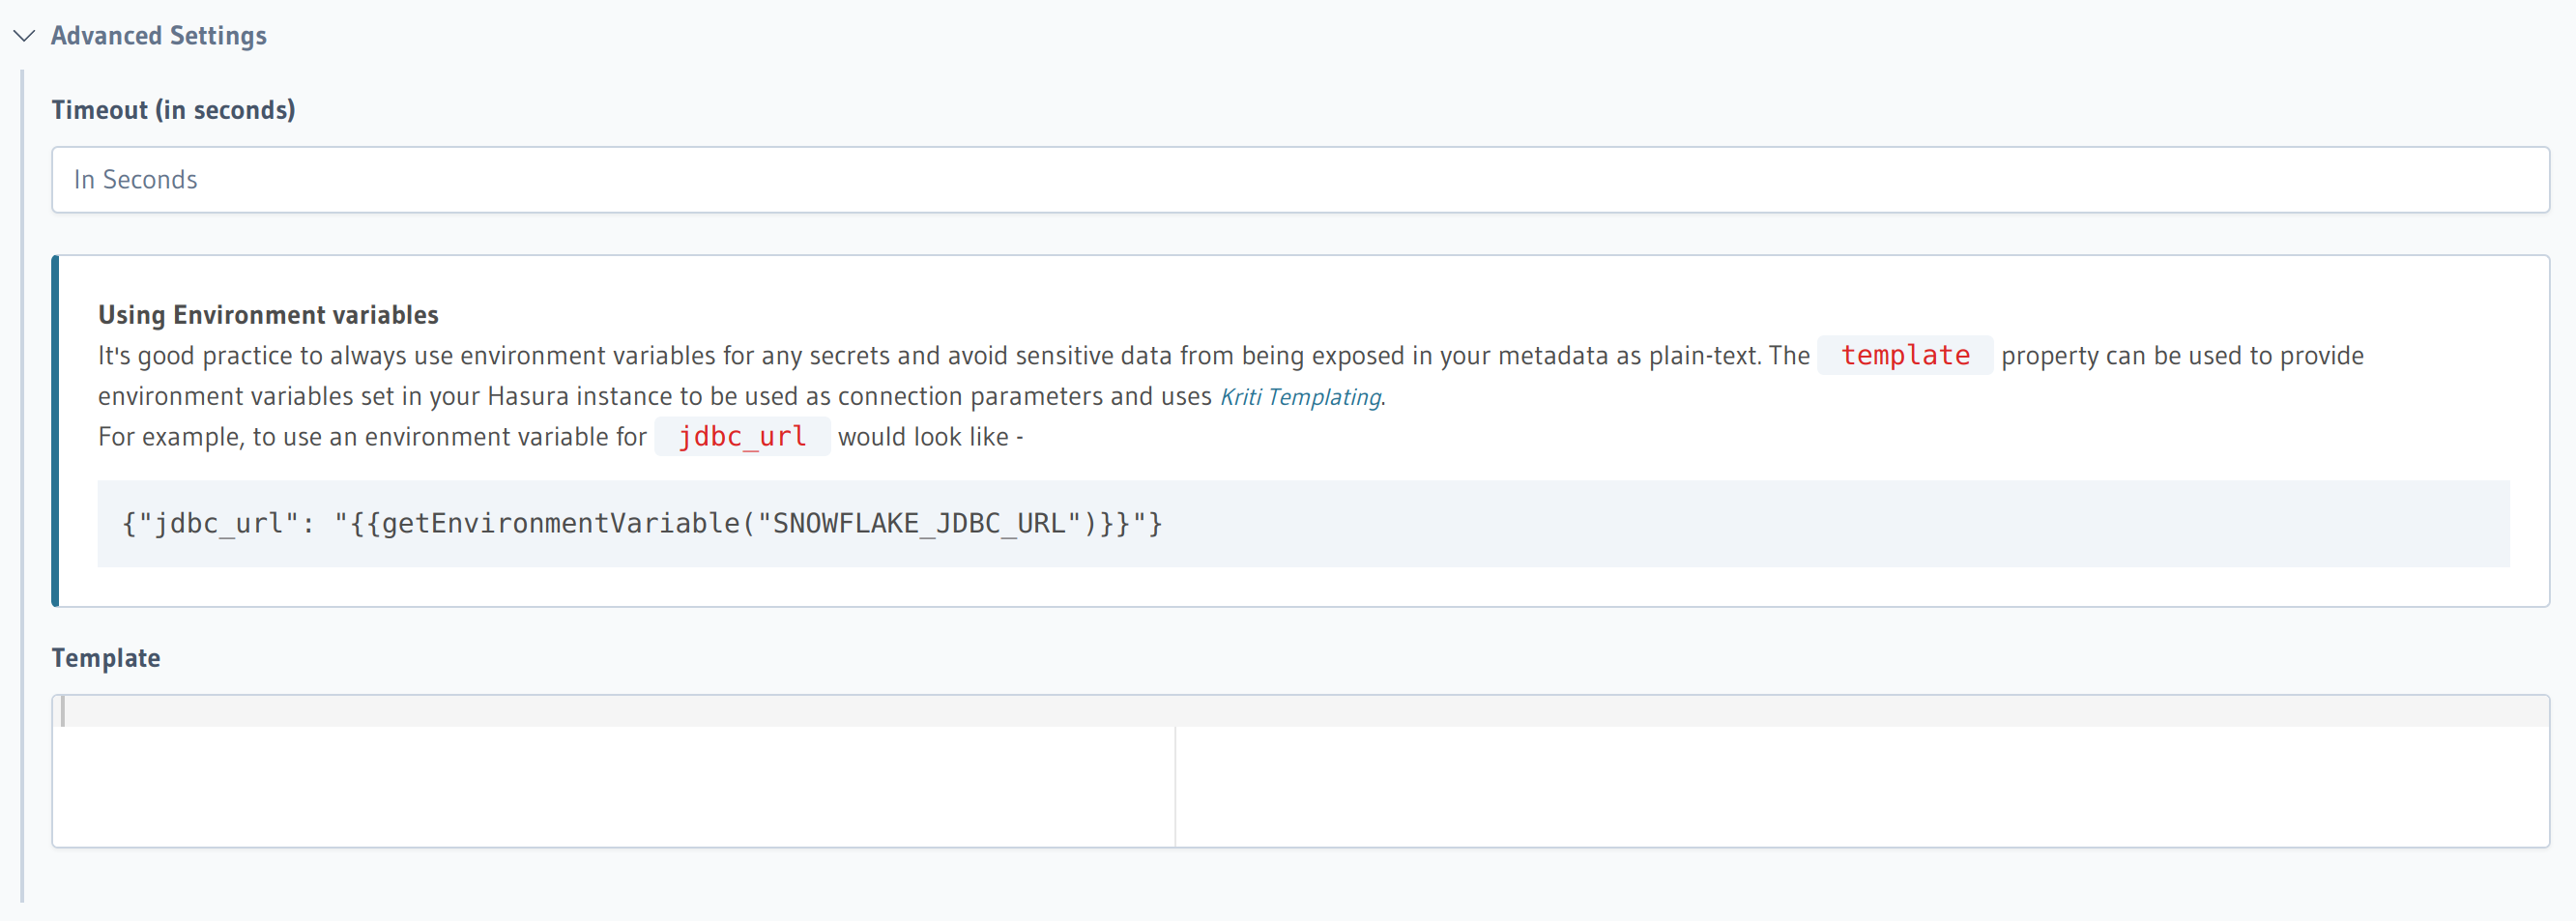Click the "For example, to use" text
The width and height of the screenshot is (2576, 921).
tap(370, 437)
